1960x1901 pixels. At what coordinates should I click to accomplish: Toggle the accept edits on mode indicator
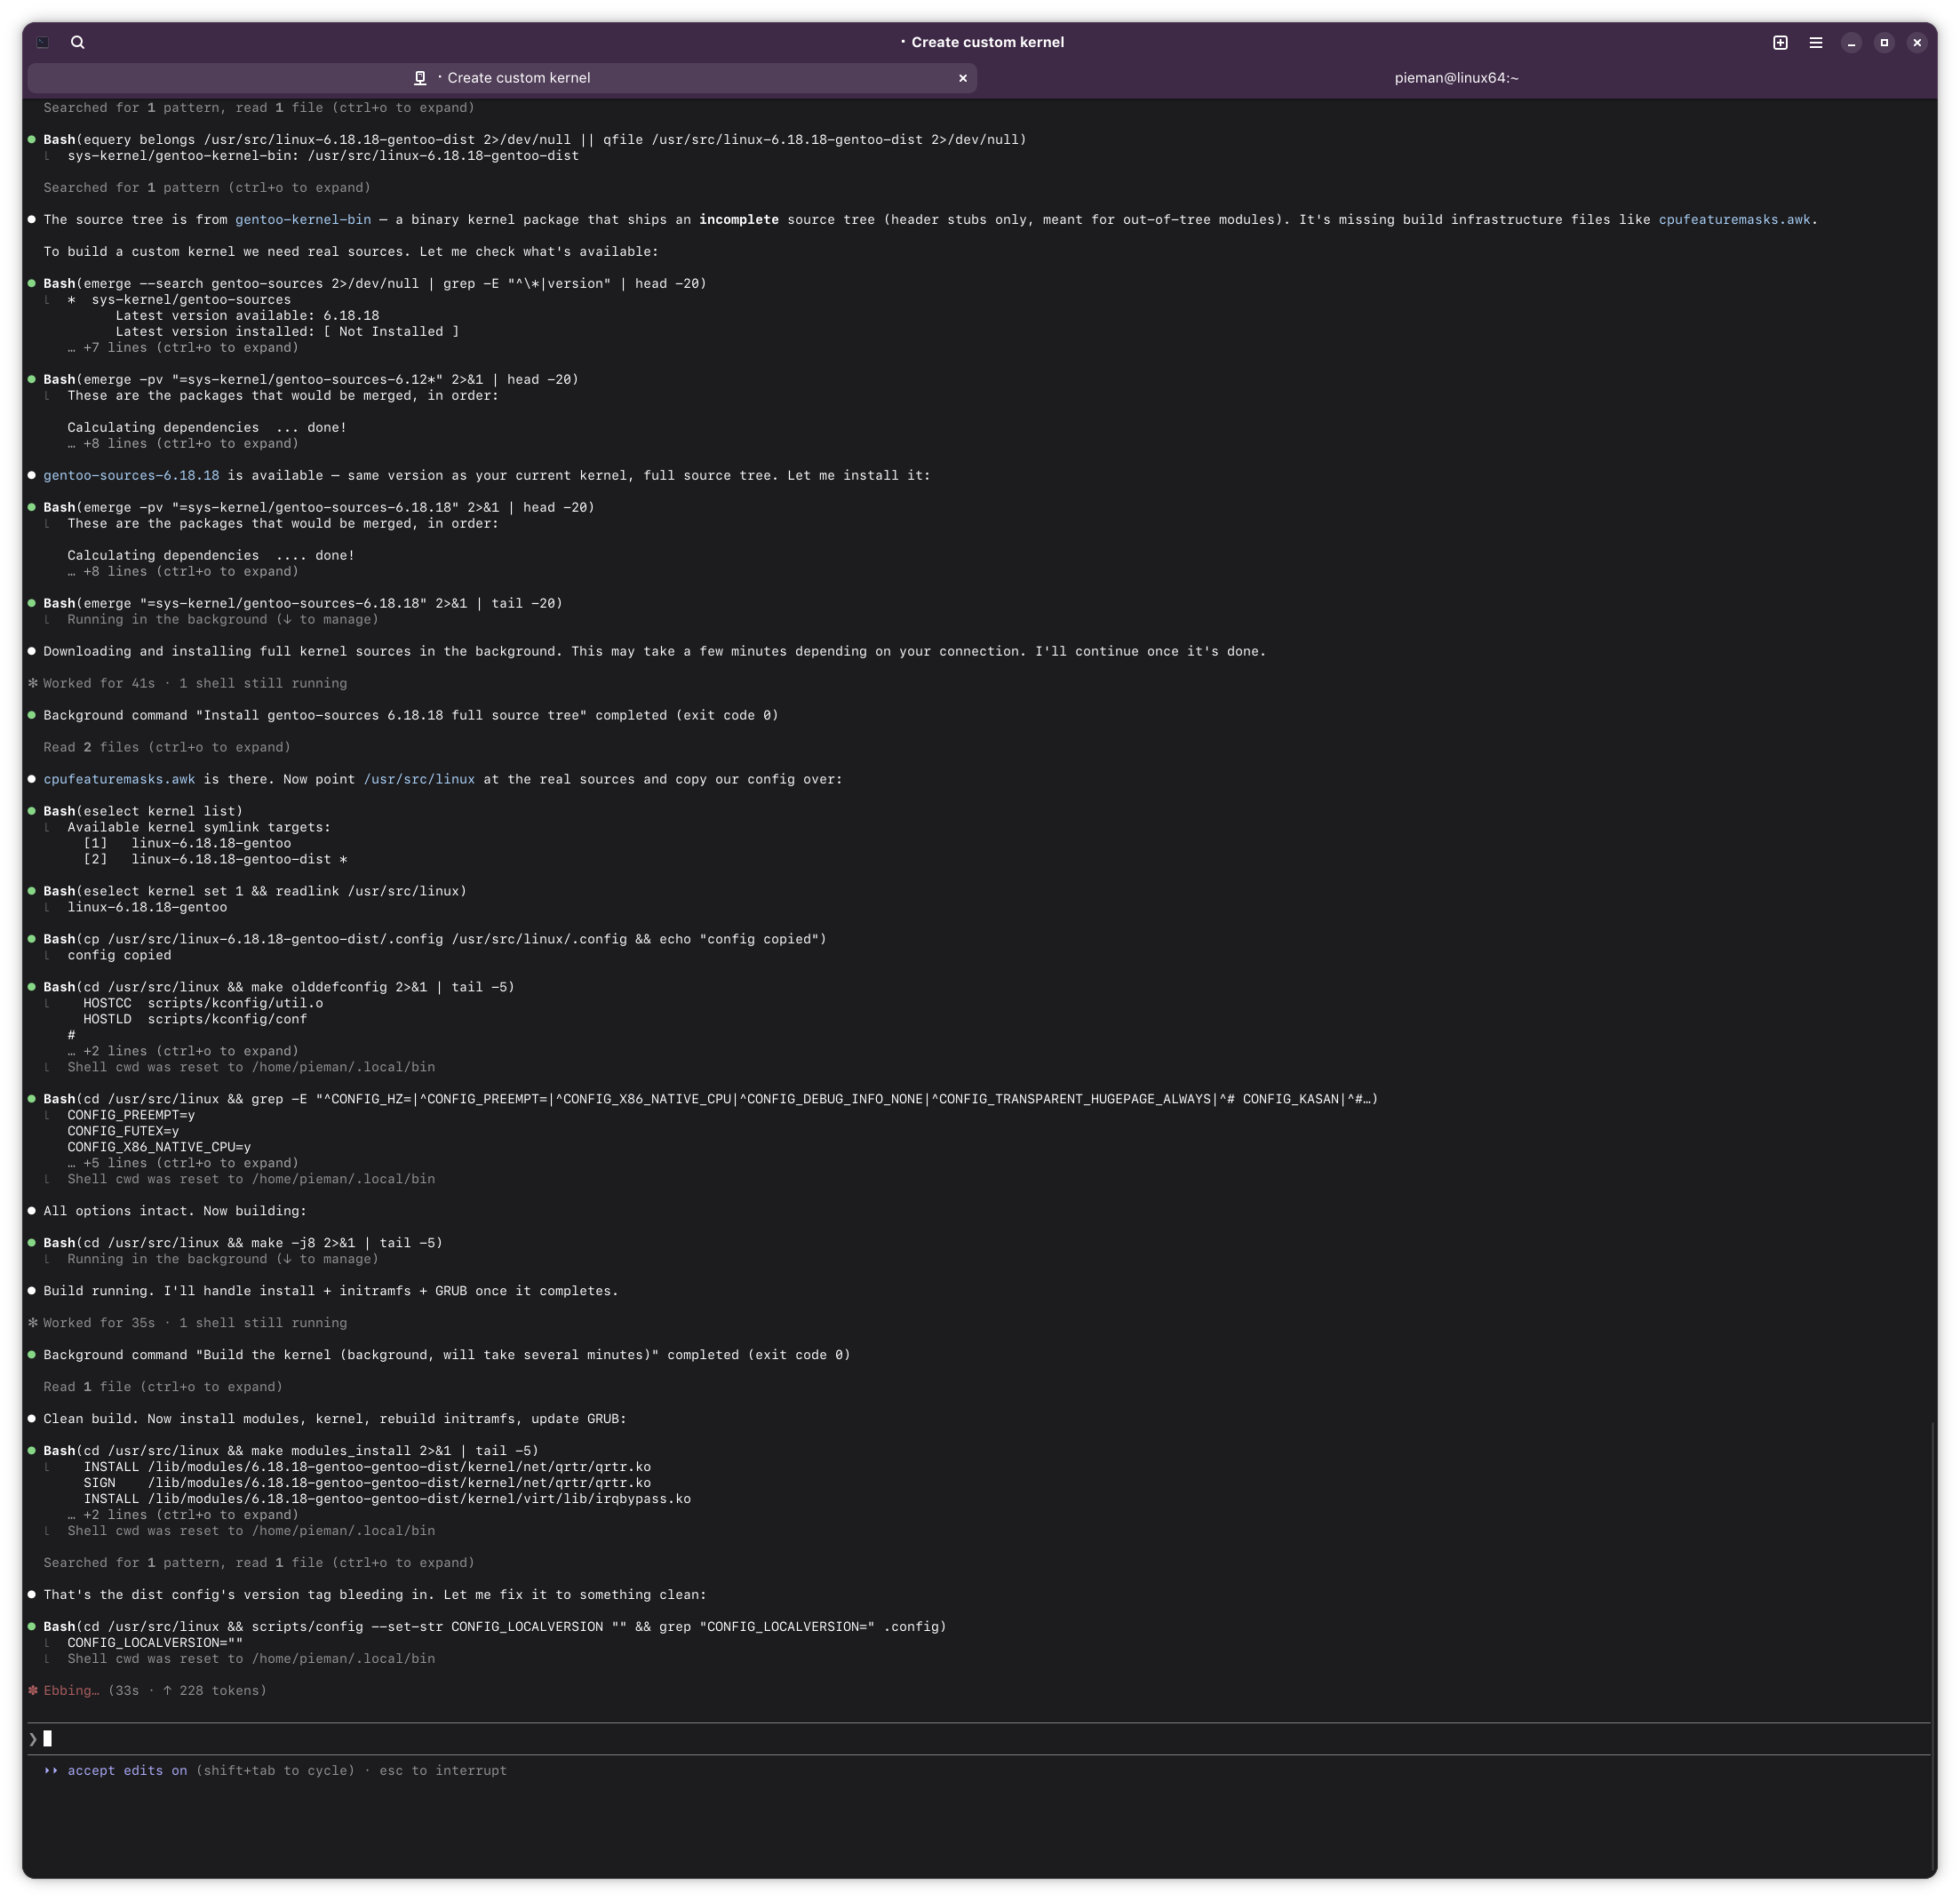(126, 1770)
